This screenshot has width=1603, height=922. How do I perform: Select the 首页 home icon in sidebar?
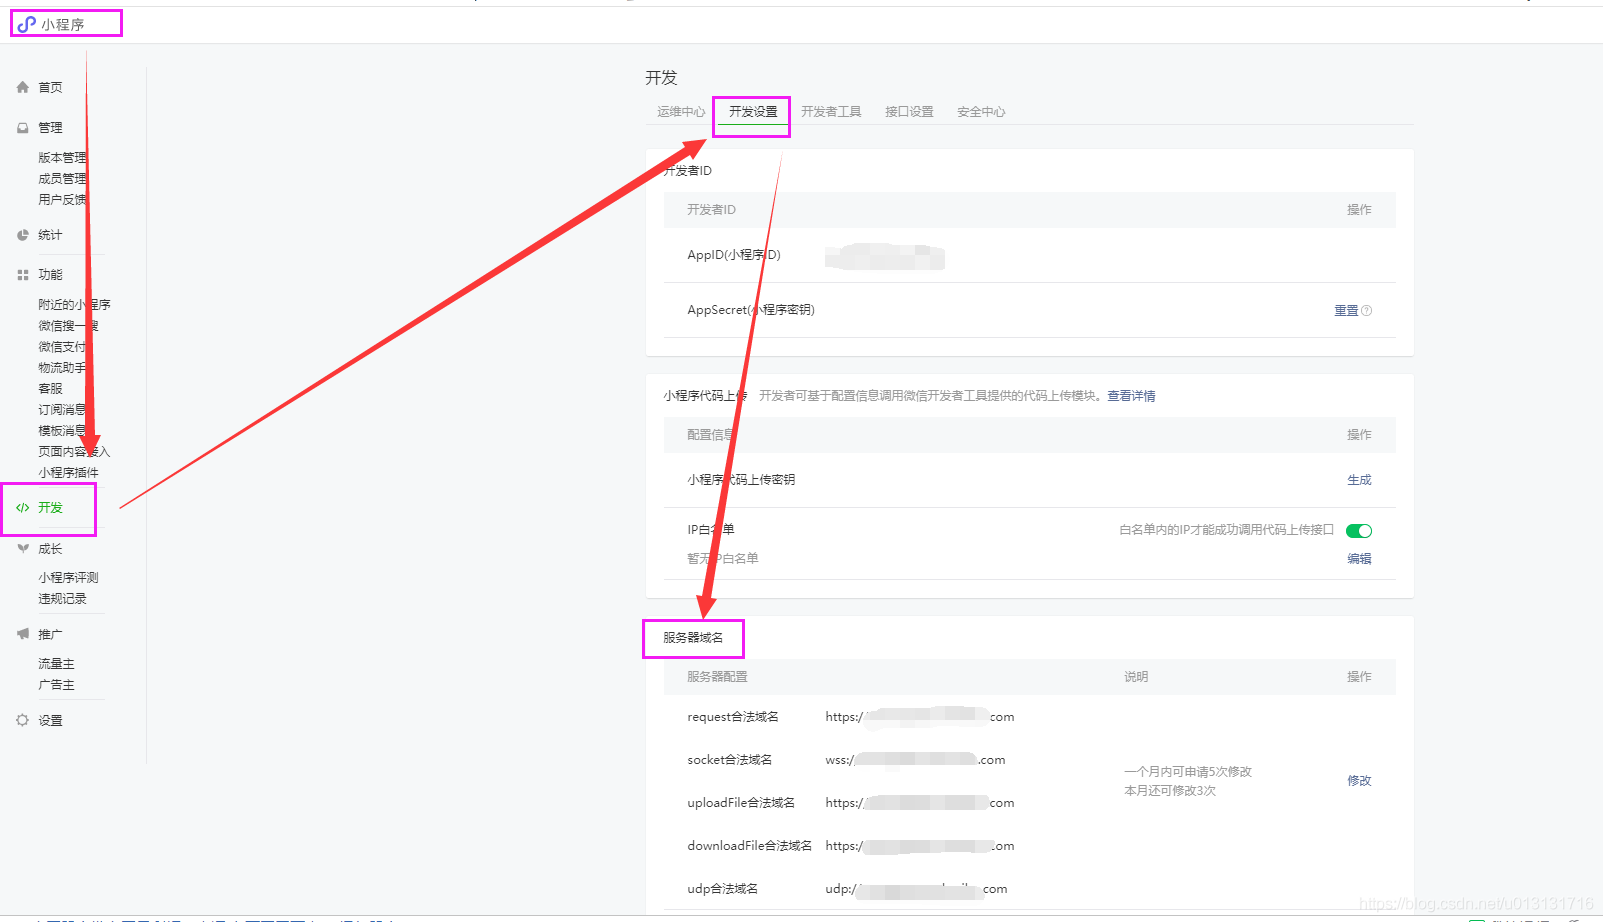pyautogui.click(x=22, y=87)
